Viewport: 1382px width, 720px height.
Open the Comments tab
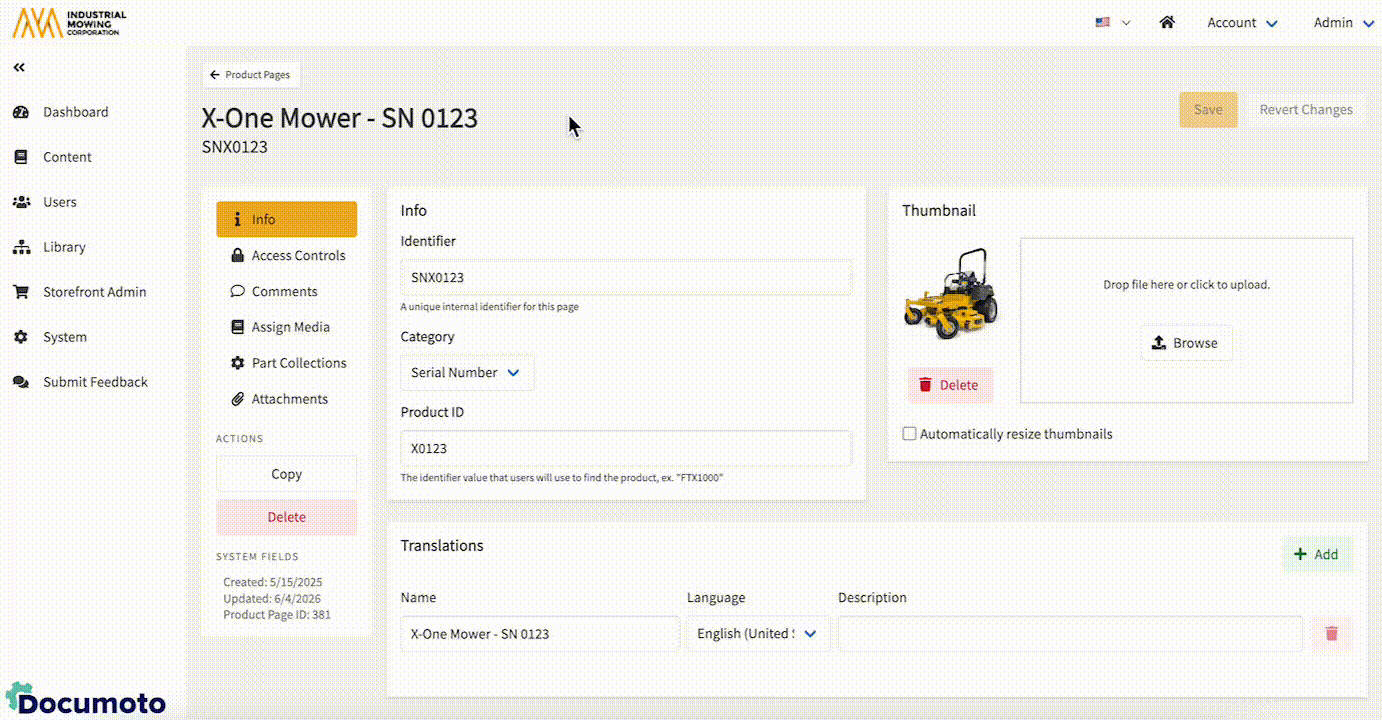pyautogui.click(x=286, y=291)
